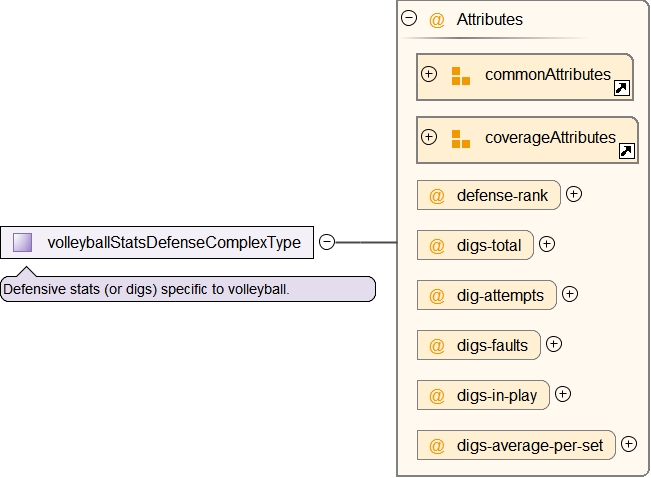Click the coverageAttributes reference arrow icon

point(626,152)
